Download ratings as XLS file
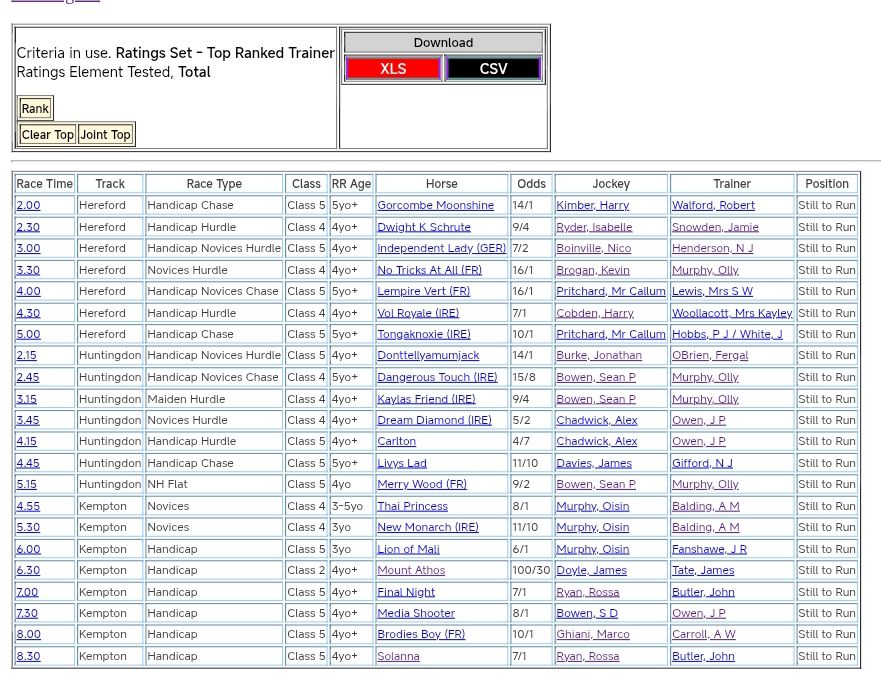 point(392,69)
